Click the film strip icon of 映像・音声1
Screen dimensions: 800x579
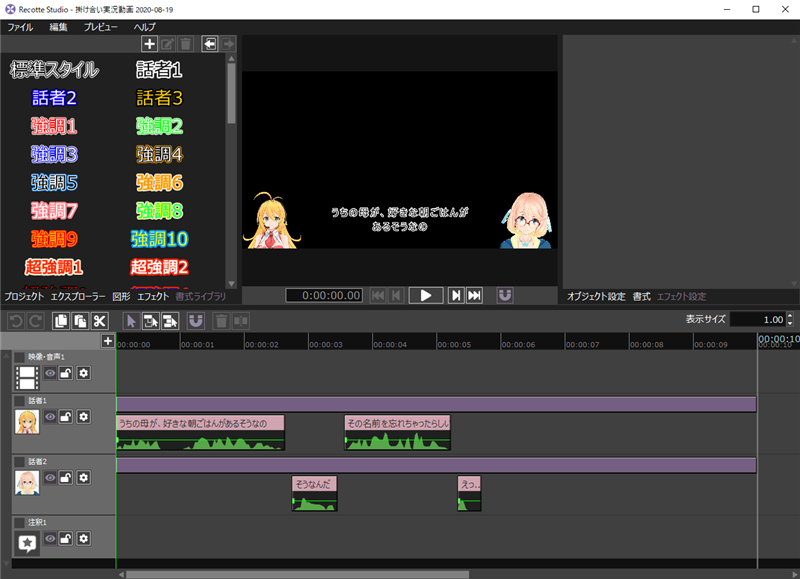tap(27, 378)
